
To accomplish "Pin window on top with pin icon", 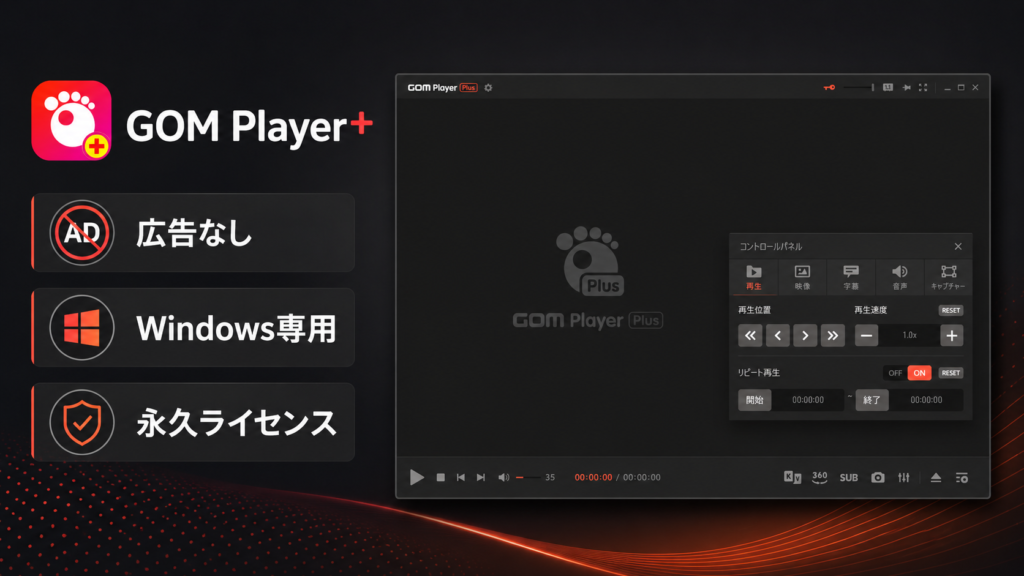I will (x=906, y=88).
